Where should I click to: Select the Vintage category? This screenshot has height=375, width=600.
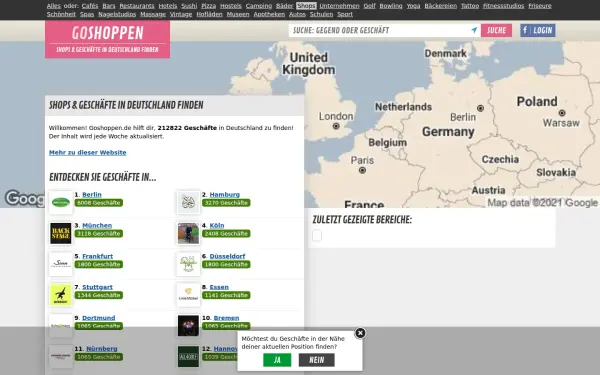click(x=181, y=14)
